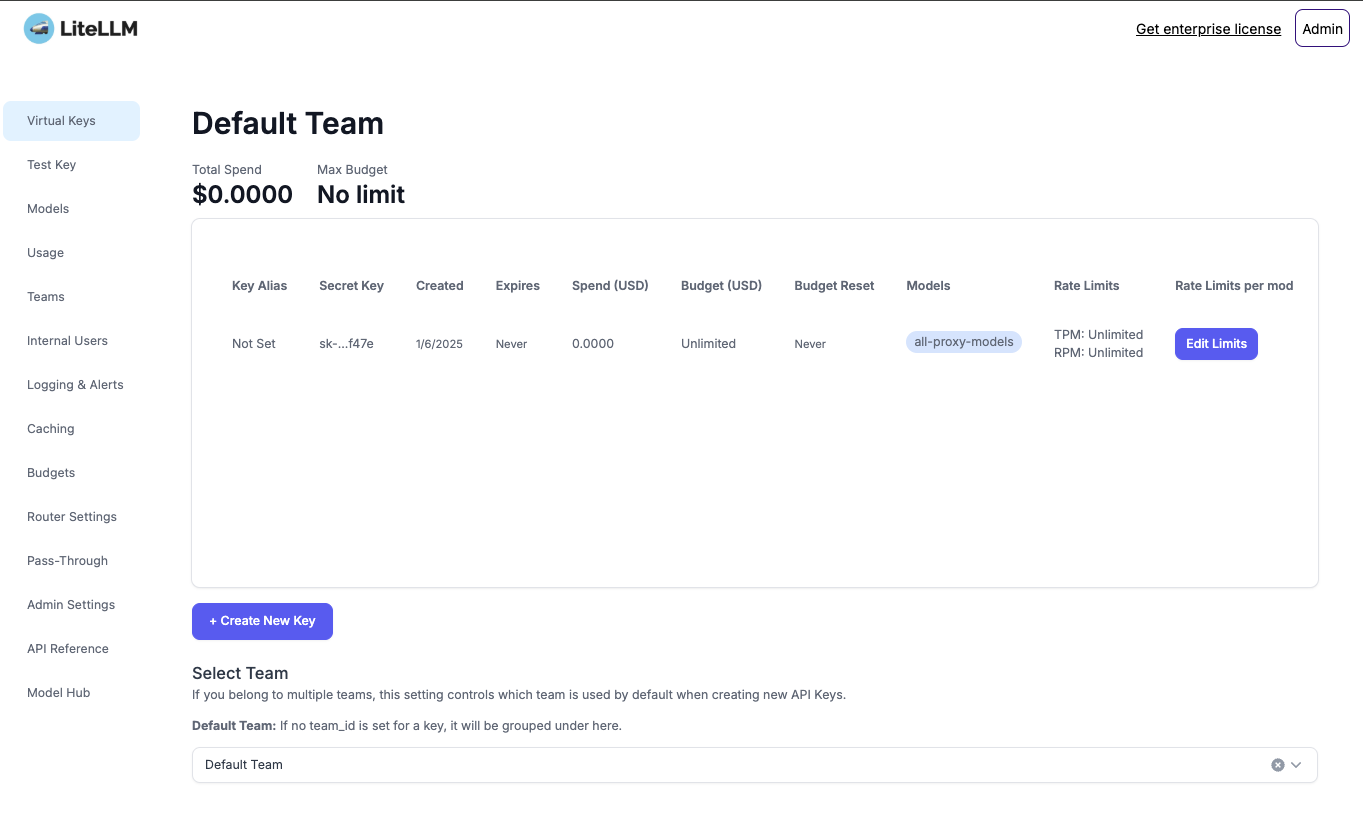Open the Virtual Keys page
The width and height of the screenshot is (1363, 821).
point(62,121)
